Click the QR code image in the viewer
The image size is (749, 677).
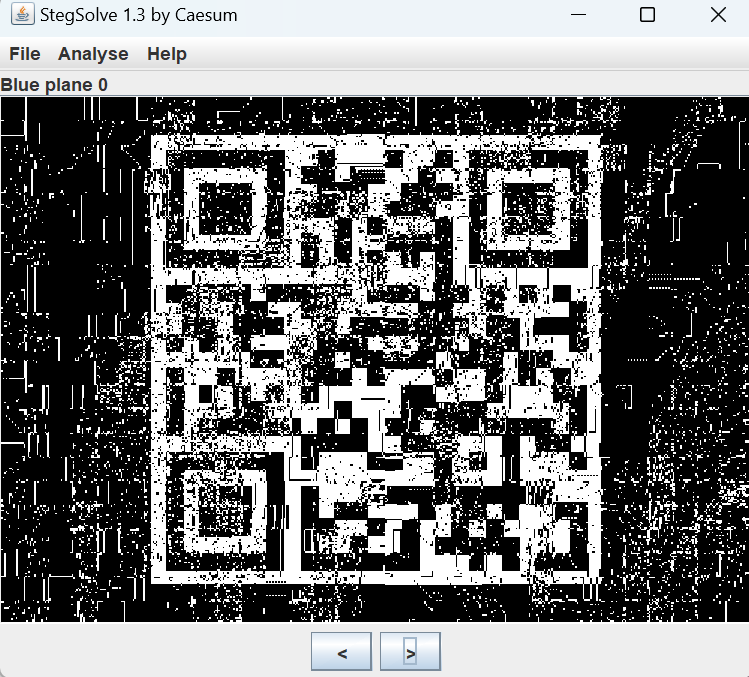point(376,359)
